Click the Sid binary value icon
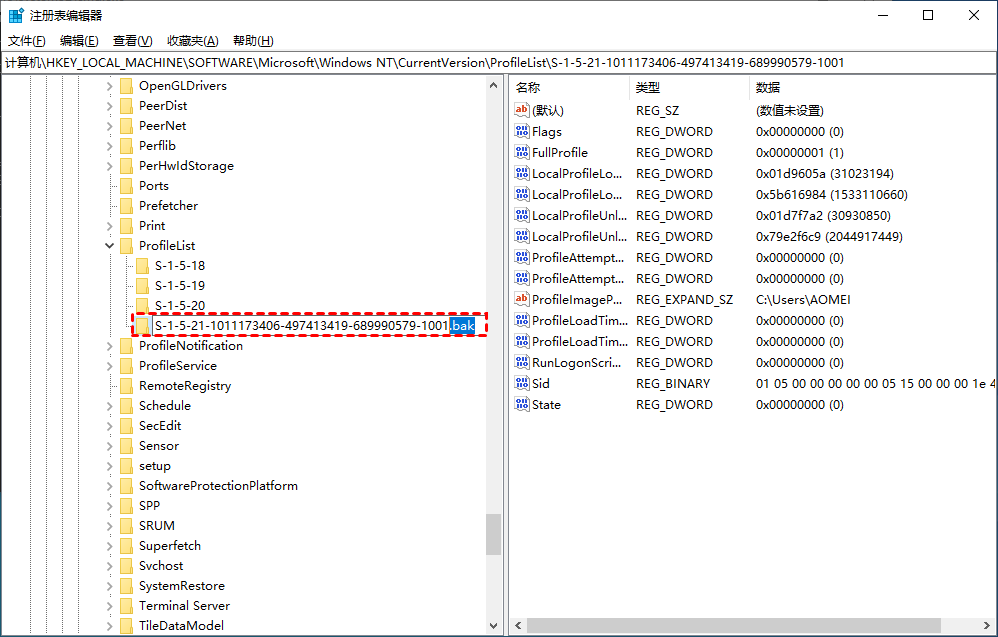 (522, 383)
